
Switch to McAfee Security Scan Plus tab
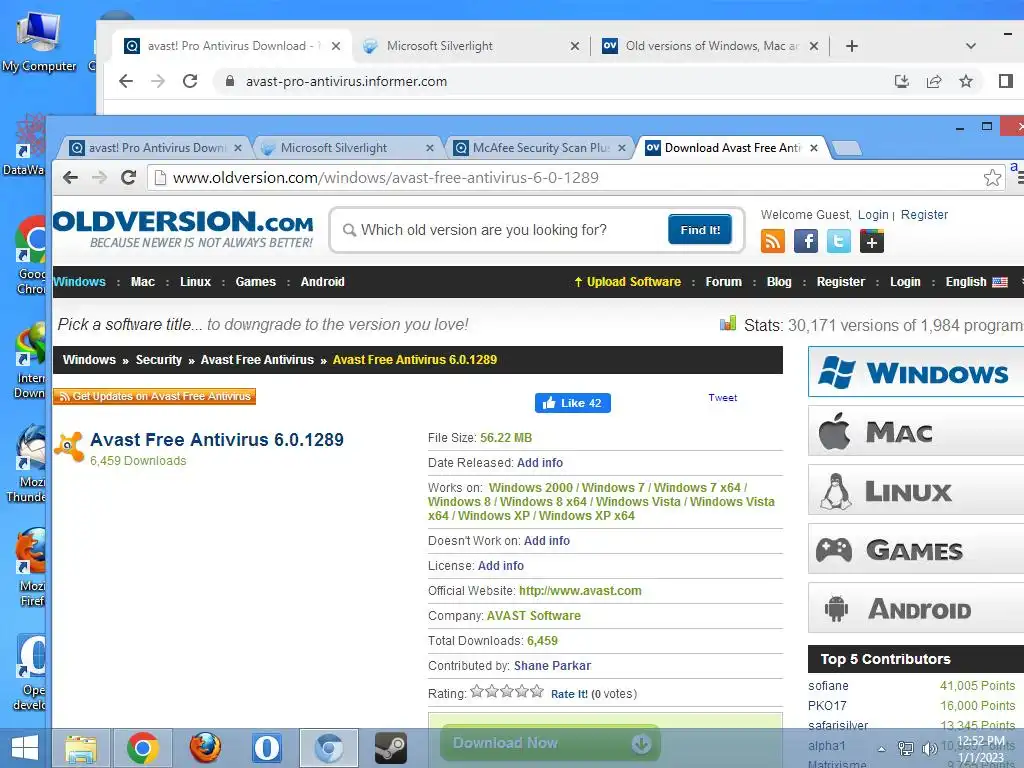(539, 148)
